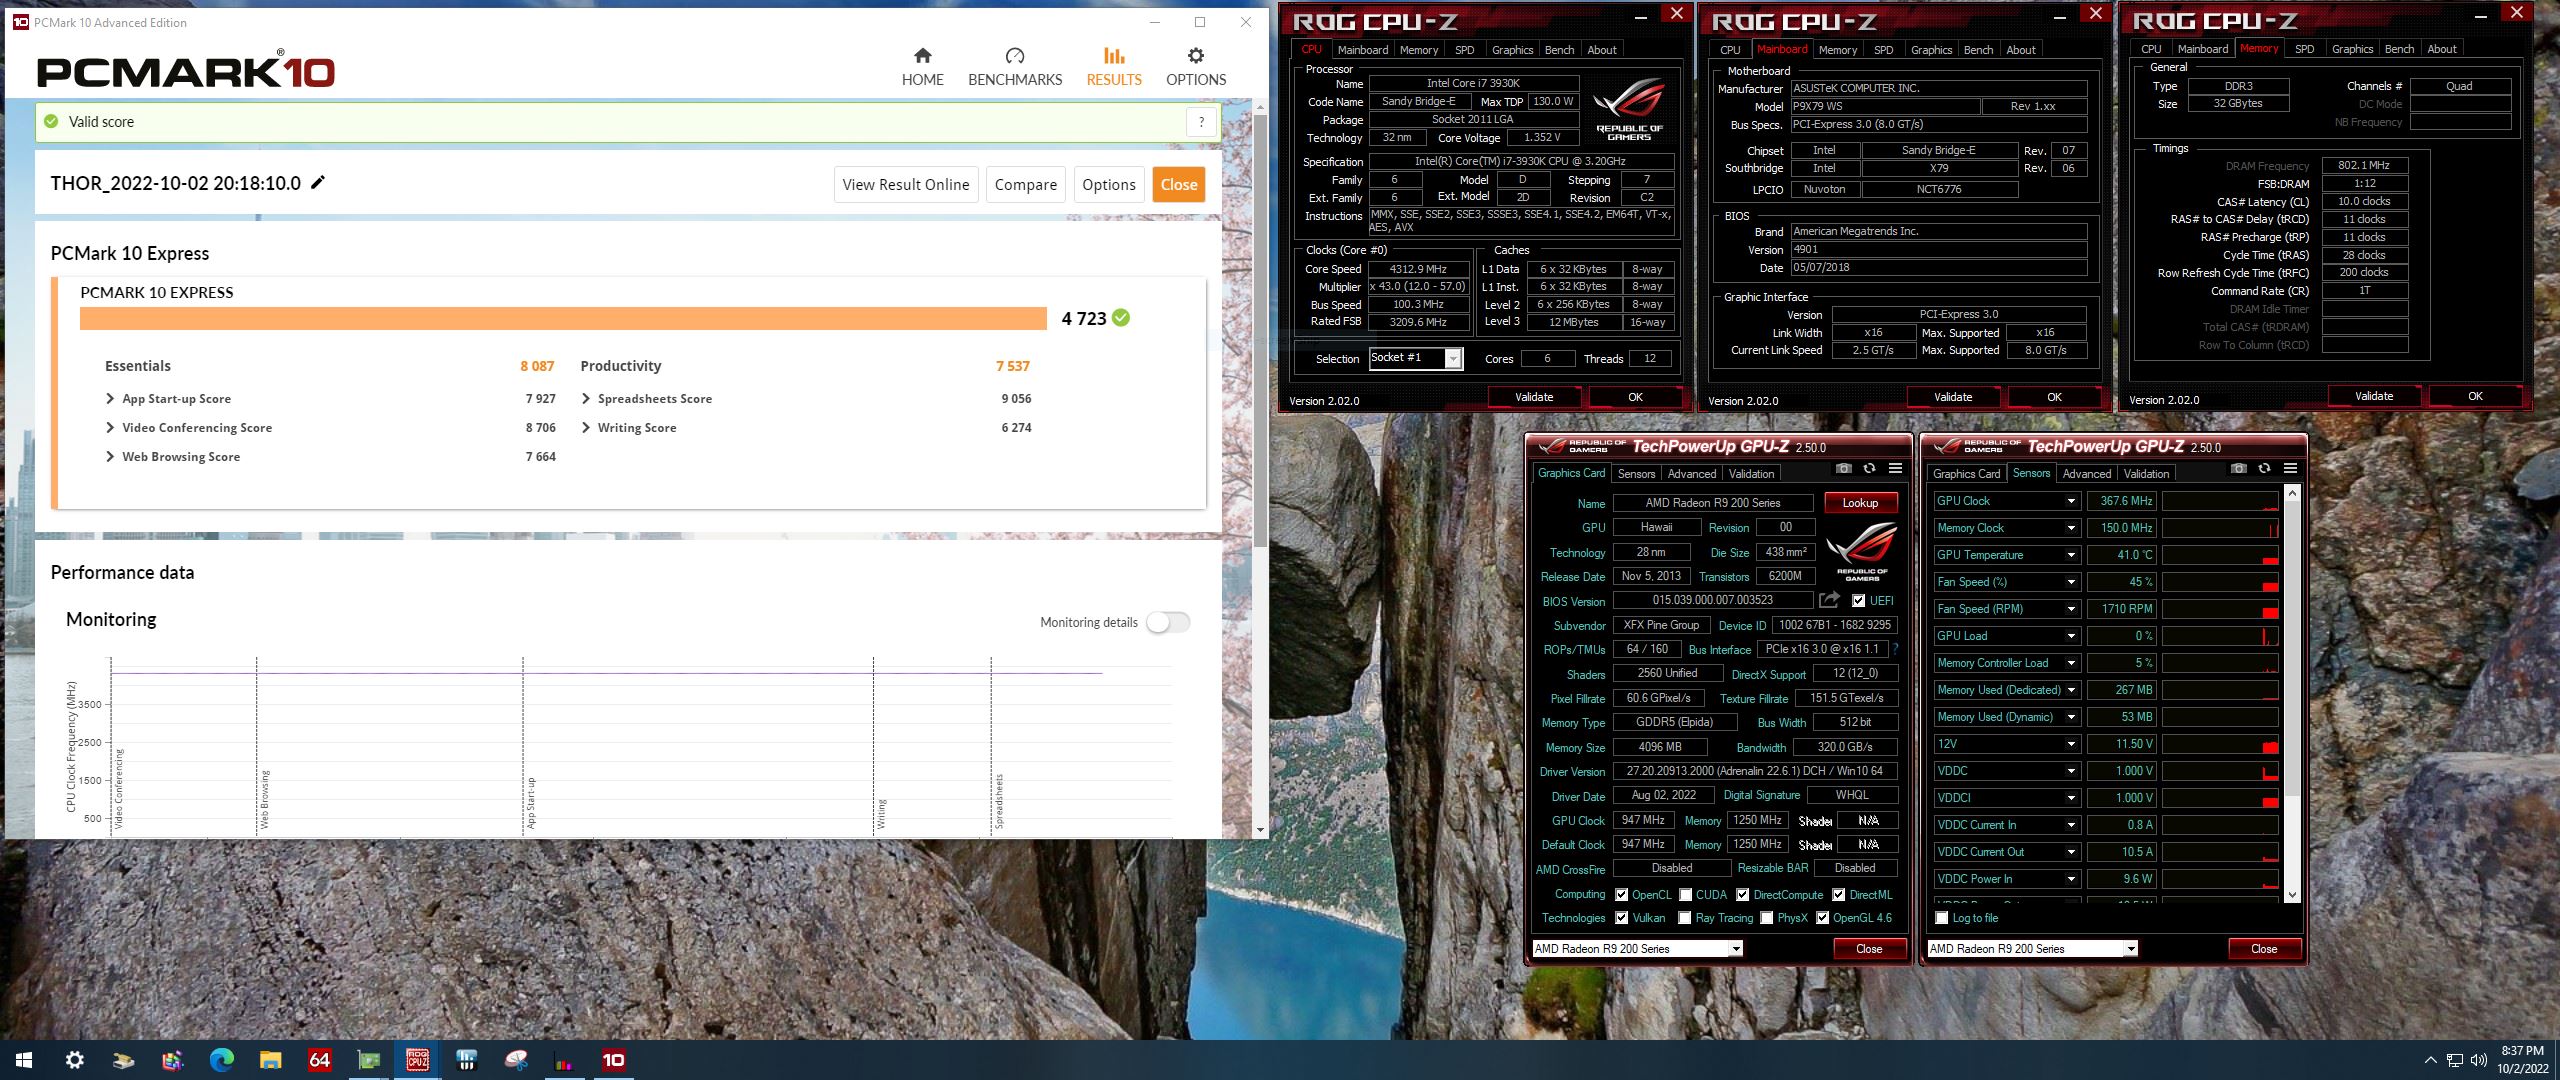The height and width of the screenshot is (1080, 2560).
Task: Take screenshot in GPU-Z Sensors window camera icon
Action: [2238, 468]
